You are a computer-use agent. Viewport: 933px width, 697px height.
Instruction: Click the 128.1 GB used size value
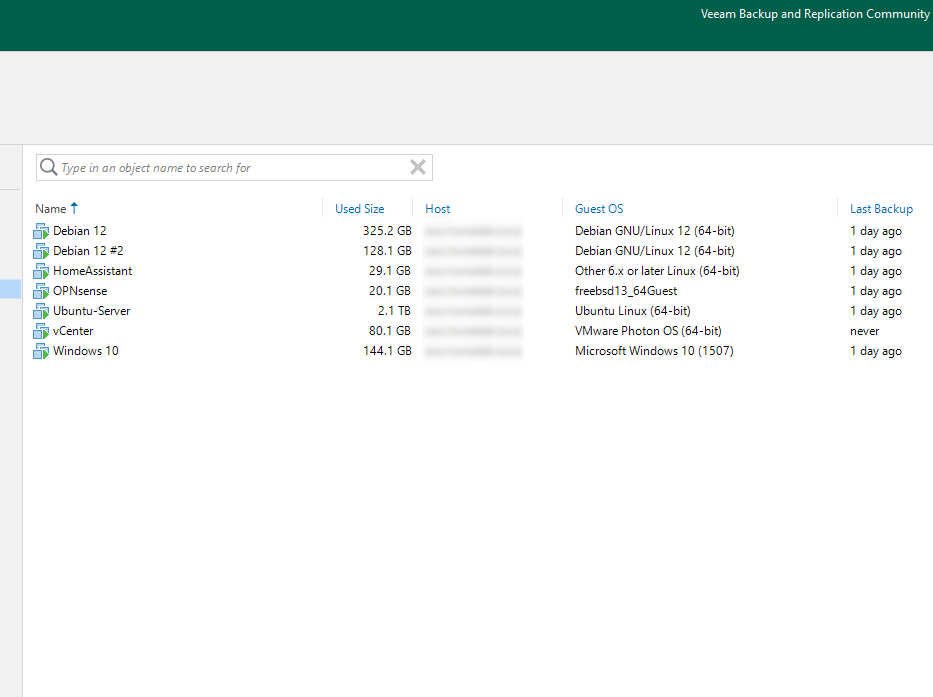387,251
